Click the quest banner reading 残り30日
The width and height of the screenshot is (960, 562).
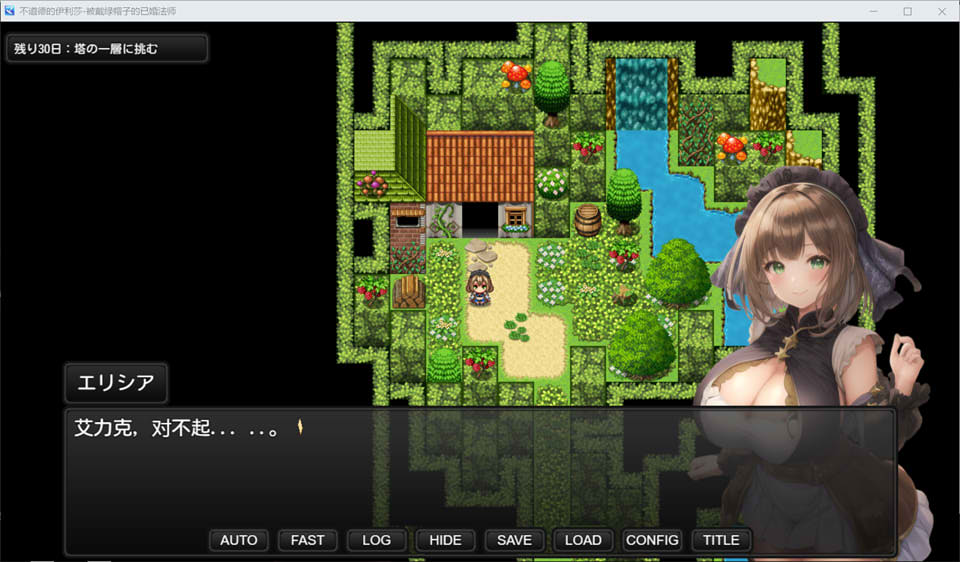click(107, 48)
